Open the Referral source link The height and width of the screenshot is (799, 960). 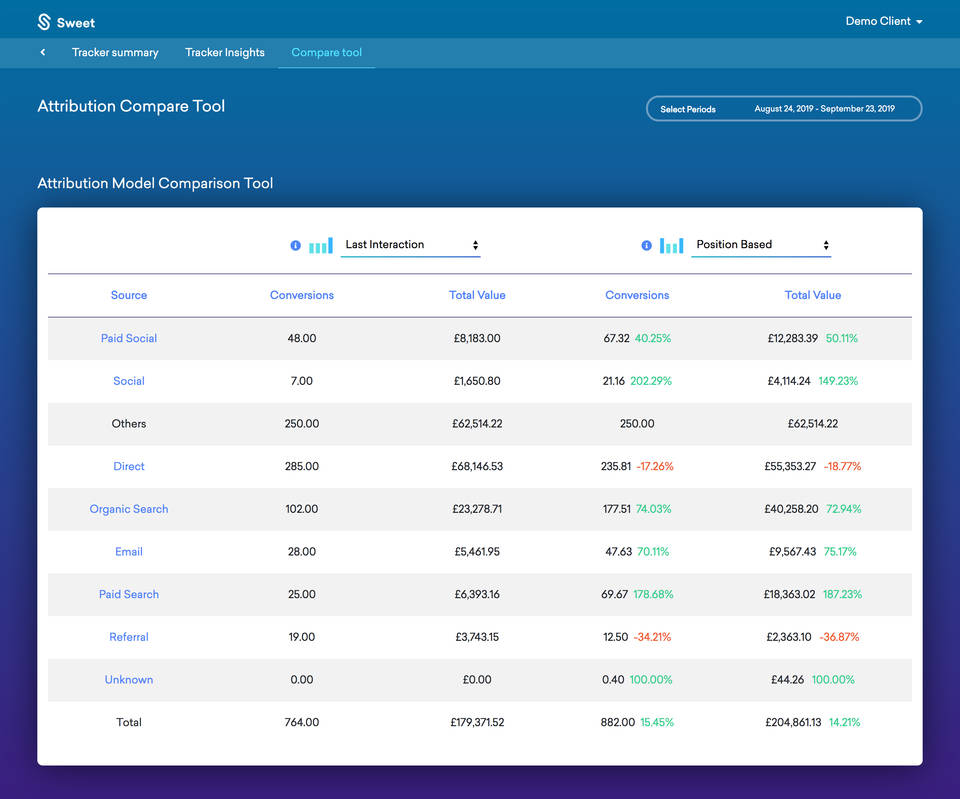[129, 637]
